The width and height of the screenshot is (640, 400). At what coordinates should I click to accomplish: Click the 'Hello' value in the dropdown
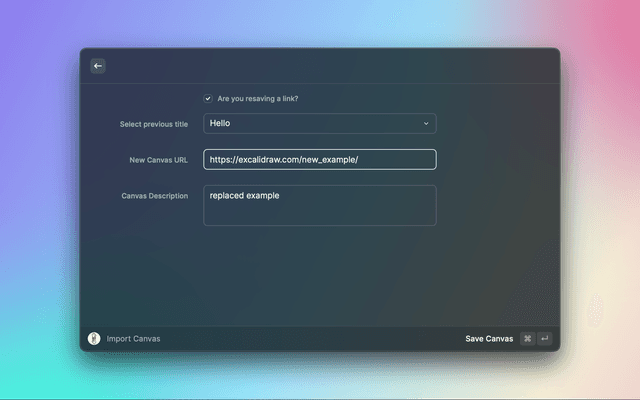[x=220, y=124]
